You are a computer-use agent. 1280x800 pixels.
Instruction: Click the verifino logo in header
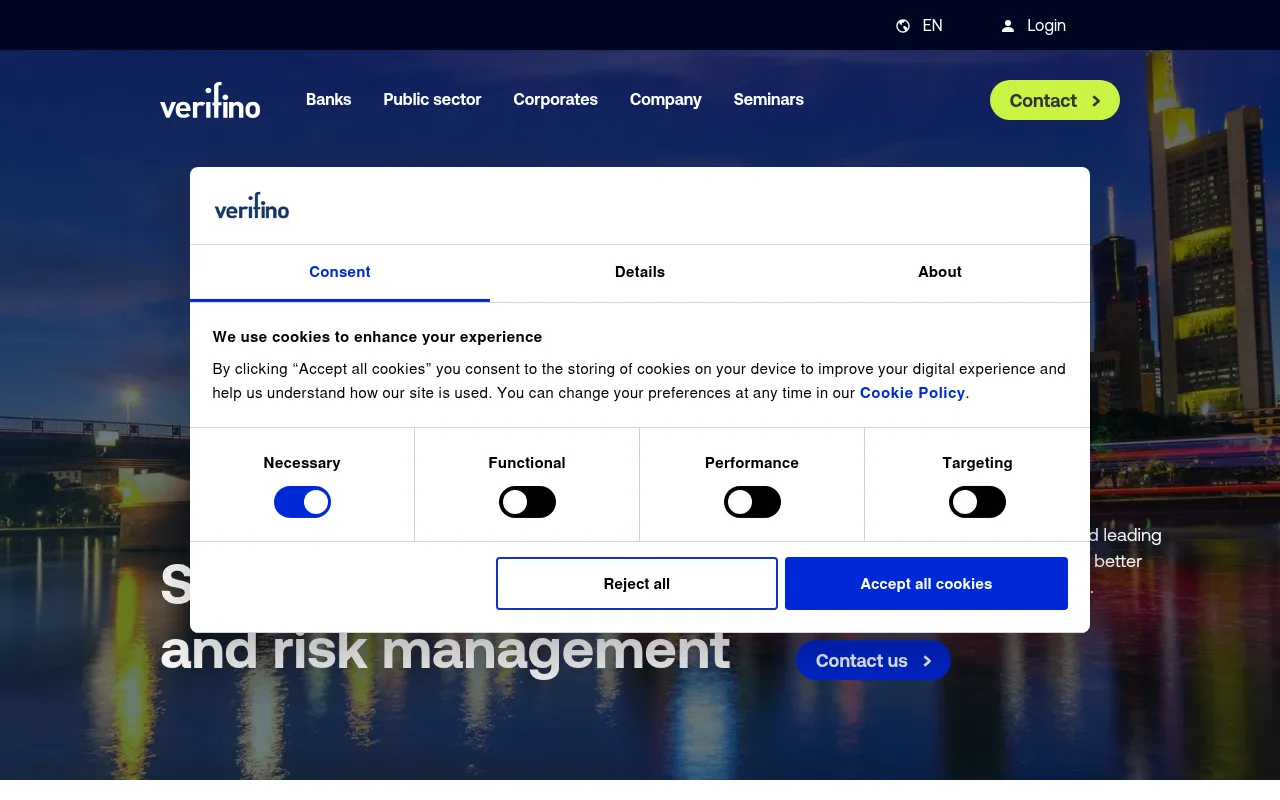[x=210, y=100]
